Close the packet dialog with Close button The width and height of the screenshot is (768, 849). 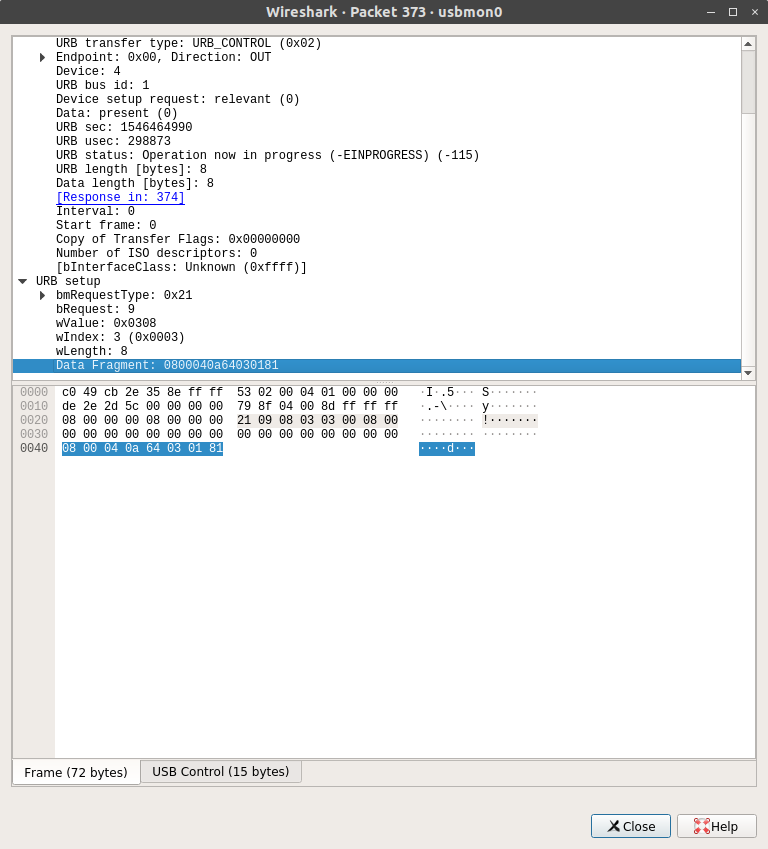tap(631, 826)
